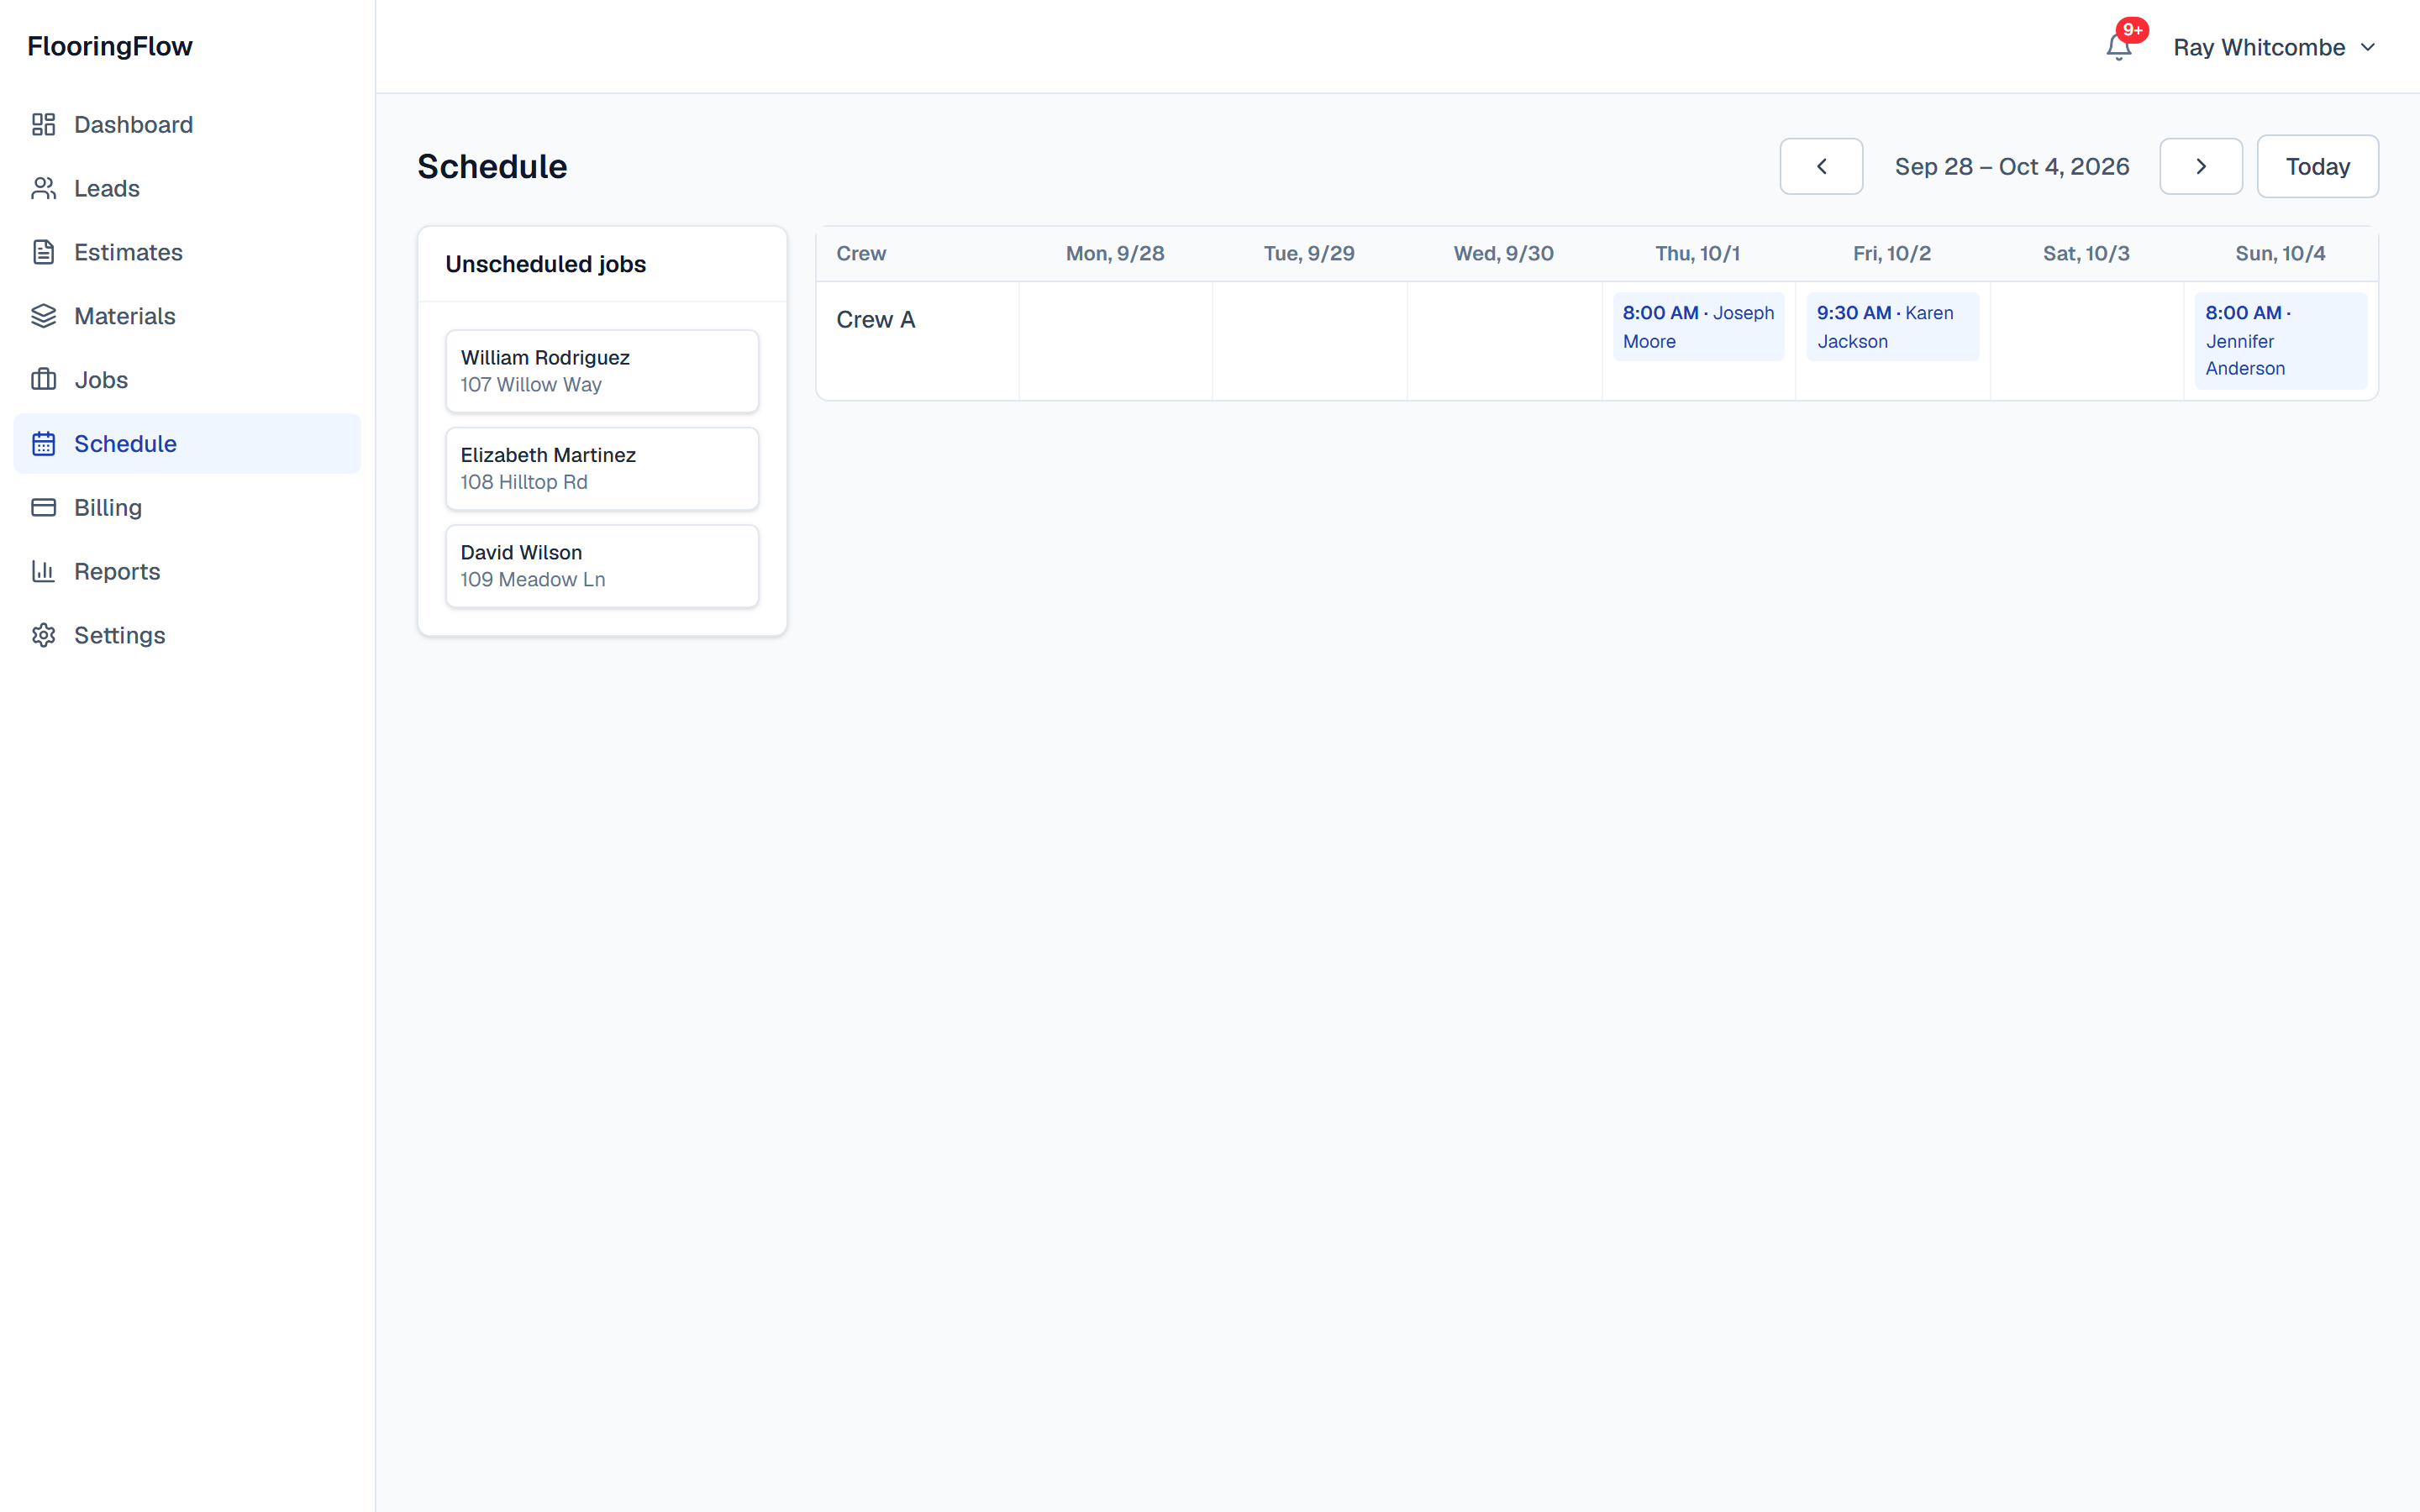Jump to the current week with Today

point(2317,166)
